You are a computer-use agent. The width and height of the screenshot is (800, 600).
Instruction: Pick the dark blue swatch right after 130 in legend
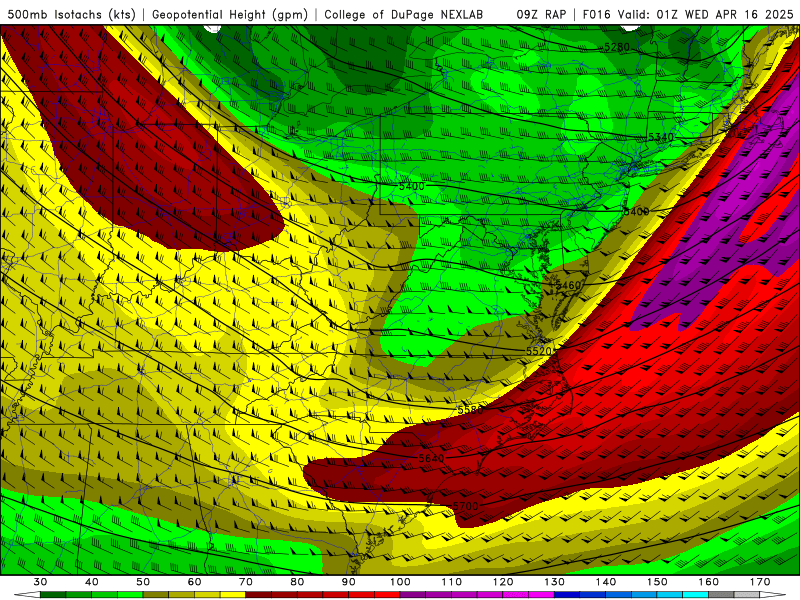pos(567,595)
